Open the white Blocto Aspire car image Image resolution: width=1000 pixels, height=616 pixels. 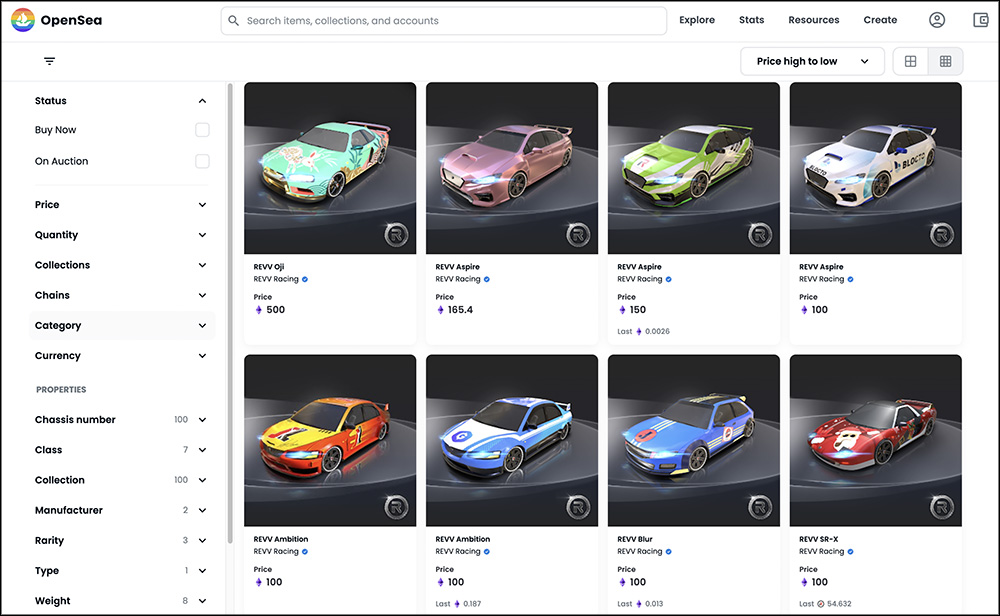click(x=876, y=168)
